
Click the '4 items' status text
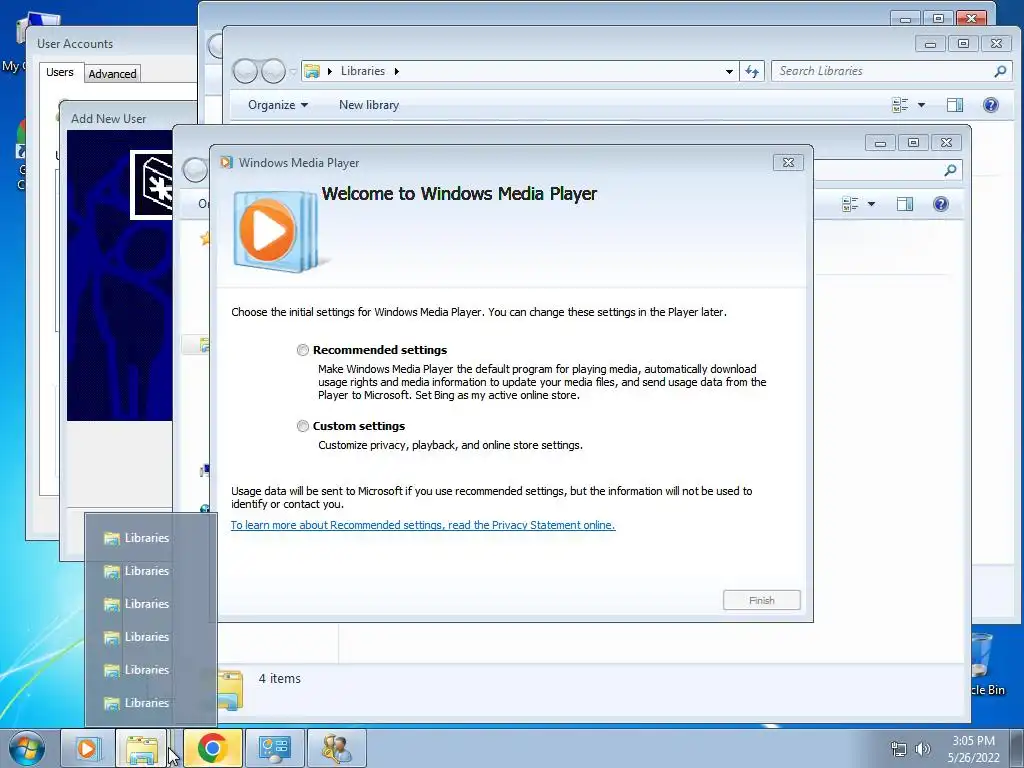[x=280, y=679]
